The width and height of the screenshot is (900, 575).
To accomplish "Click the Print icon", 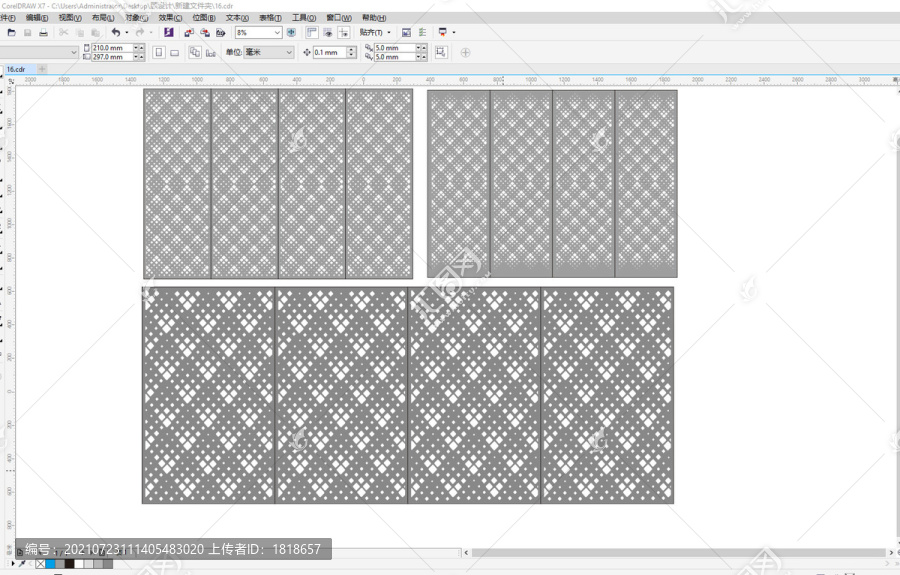I will [x=44, y=33].
